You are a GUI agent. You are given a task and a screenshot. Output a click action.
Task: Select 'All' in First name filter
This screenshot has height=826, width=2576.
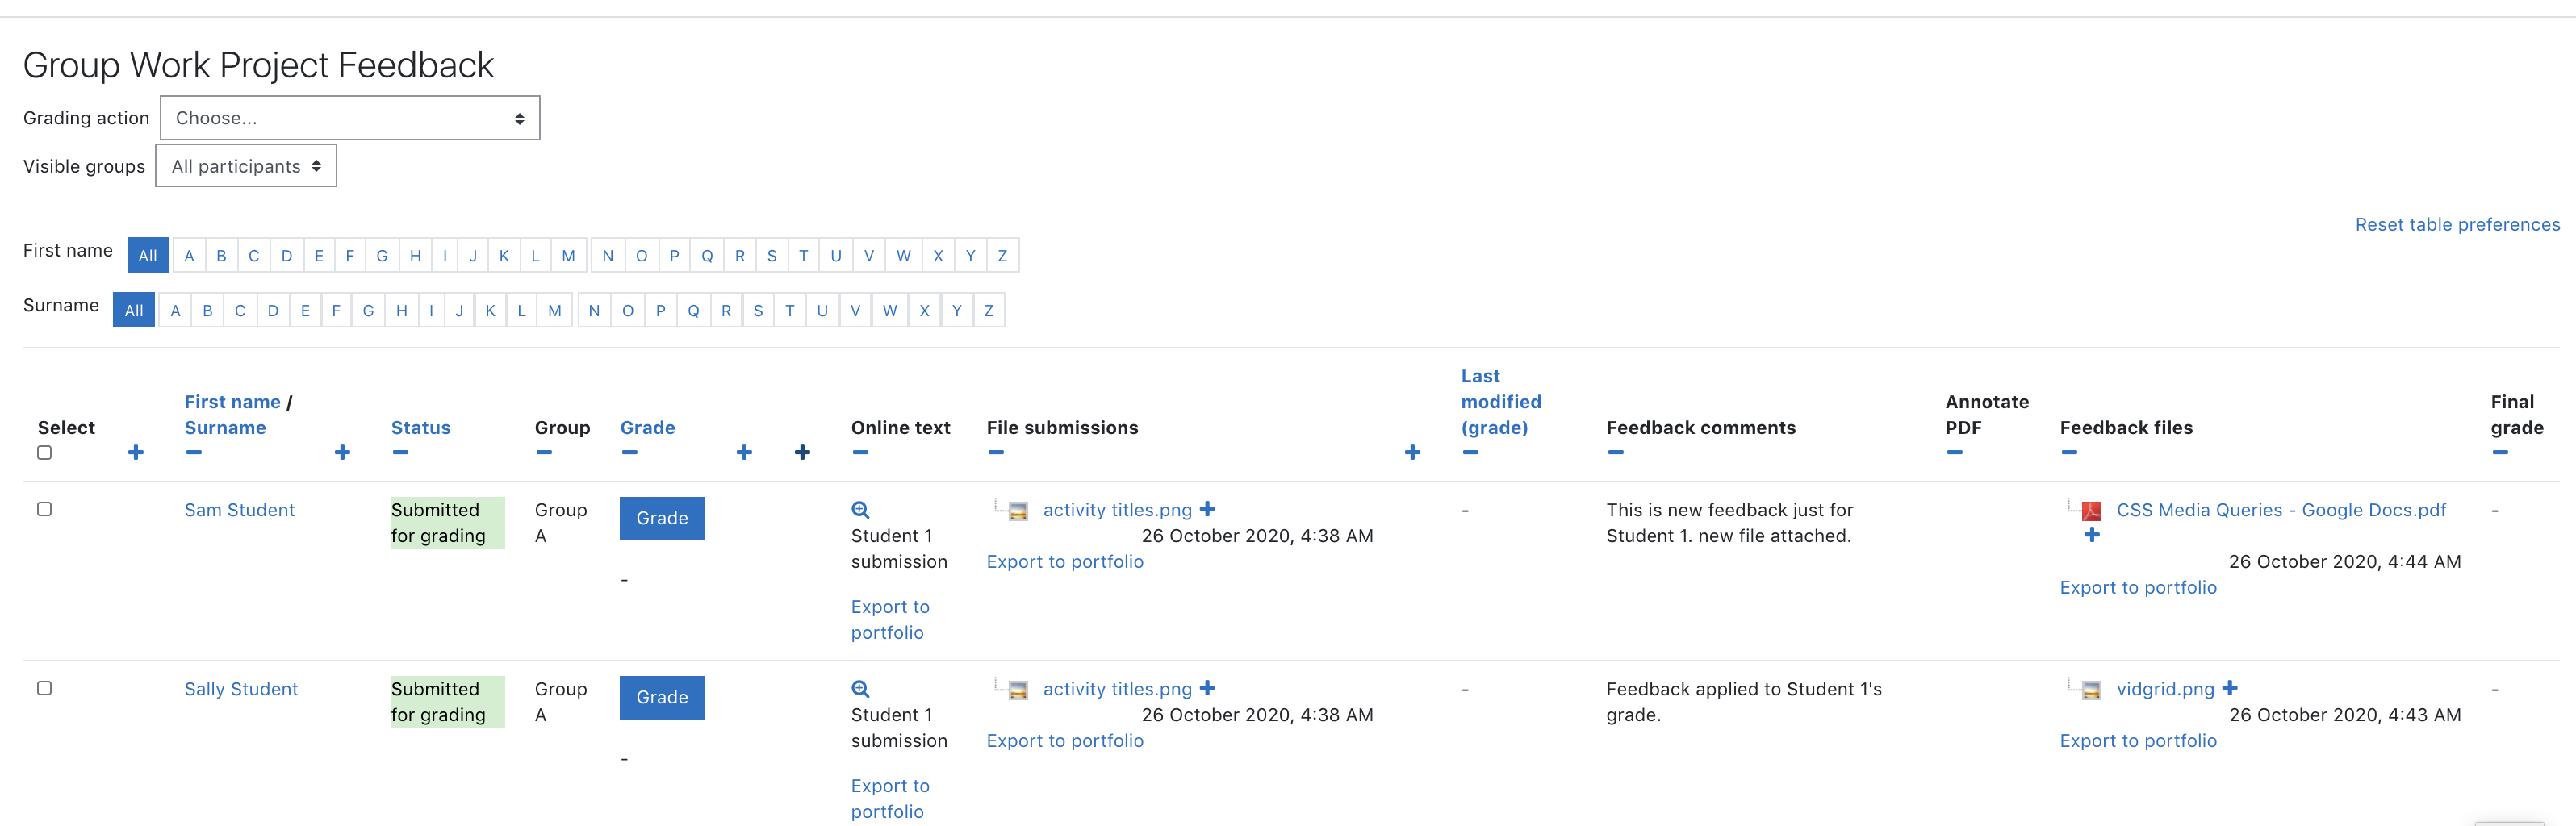click(148, 256)
